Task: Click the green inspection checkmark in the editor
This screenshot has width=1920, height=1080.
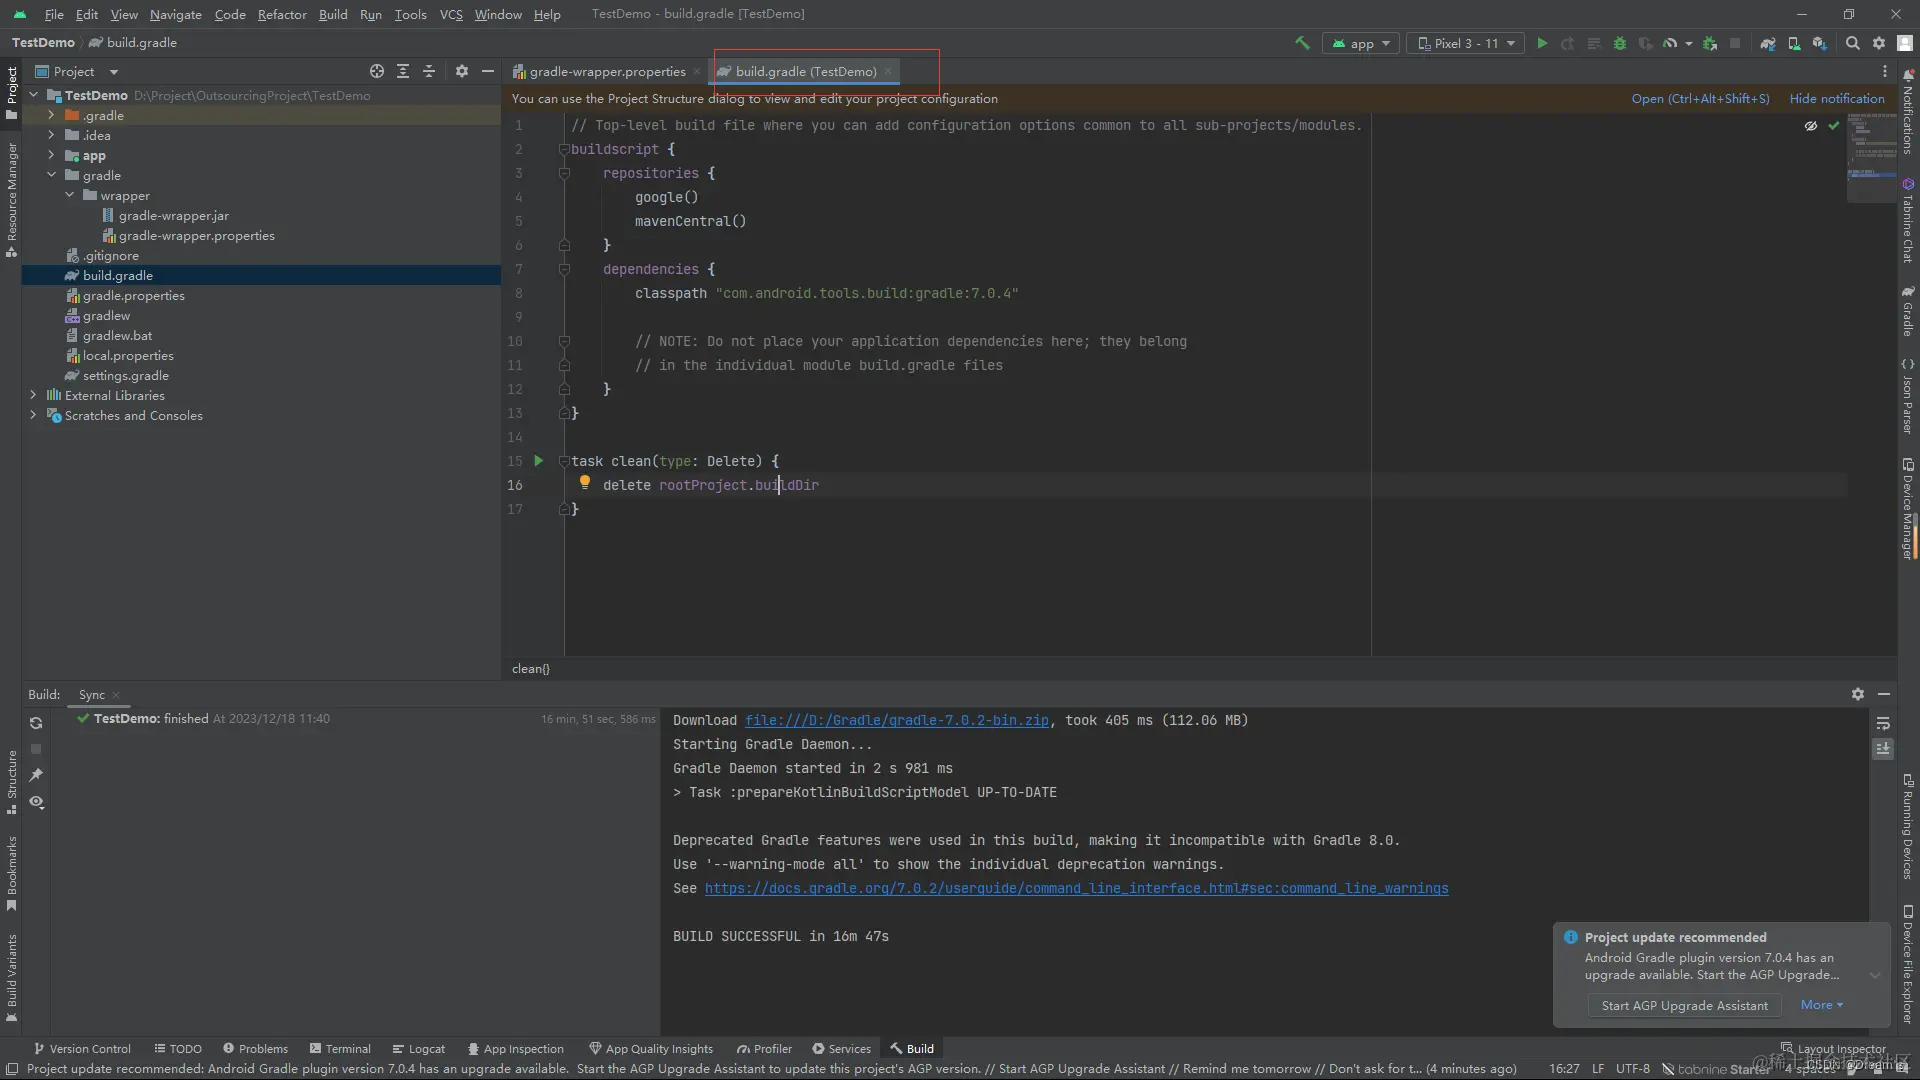Action: (1834, 126)
